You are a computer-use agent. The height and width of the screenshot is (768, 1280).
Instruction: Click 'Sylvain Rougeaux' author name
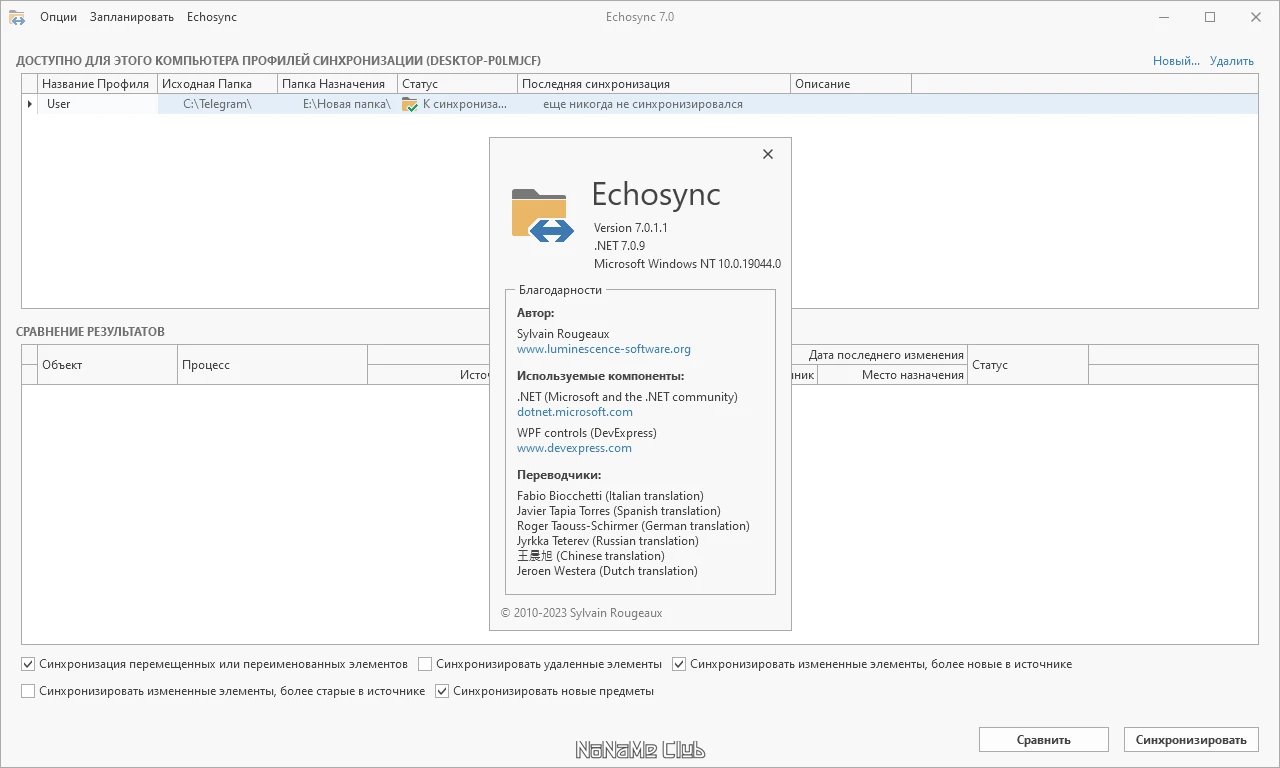tap(563, 334)
